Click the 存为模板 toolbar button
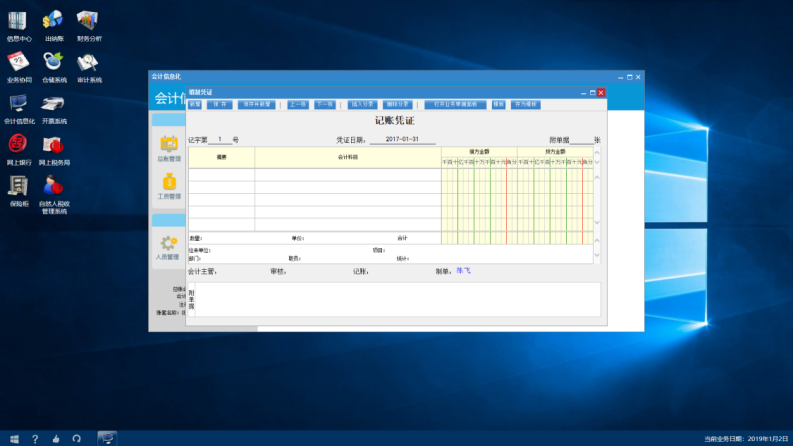793x446 pixels. (525, 105)
